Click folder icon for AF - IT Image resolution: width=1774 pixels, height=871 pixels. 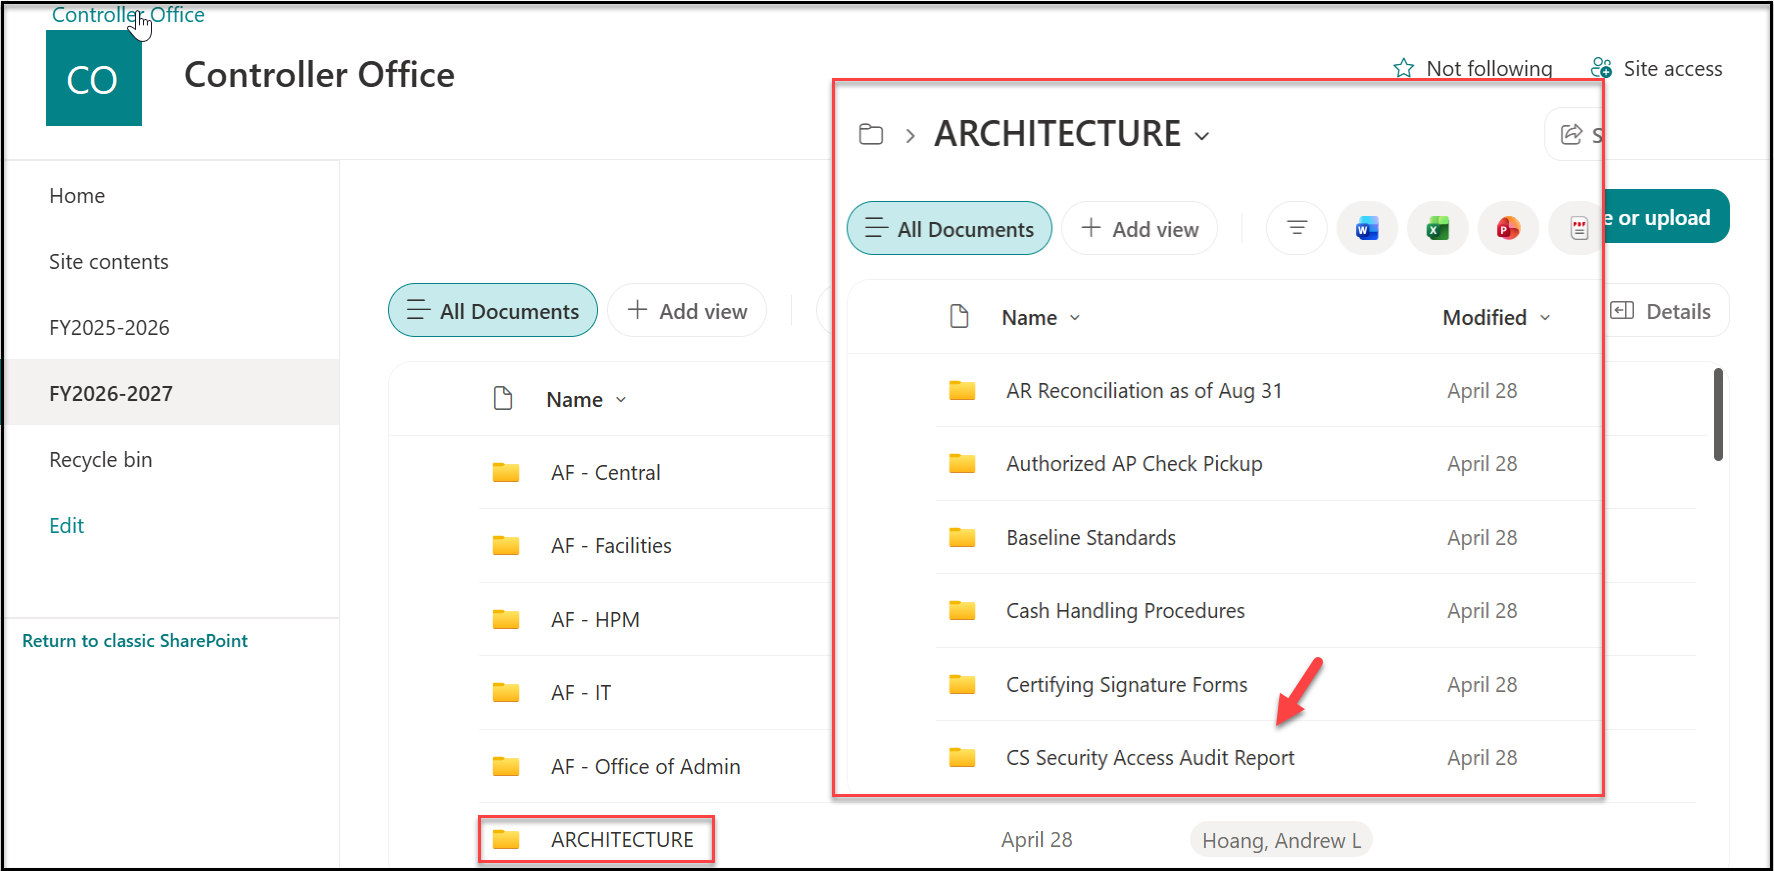[x=506, y=692]
